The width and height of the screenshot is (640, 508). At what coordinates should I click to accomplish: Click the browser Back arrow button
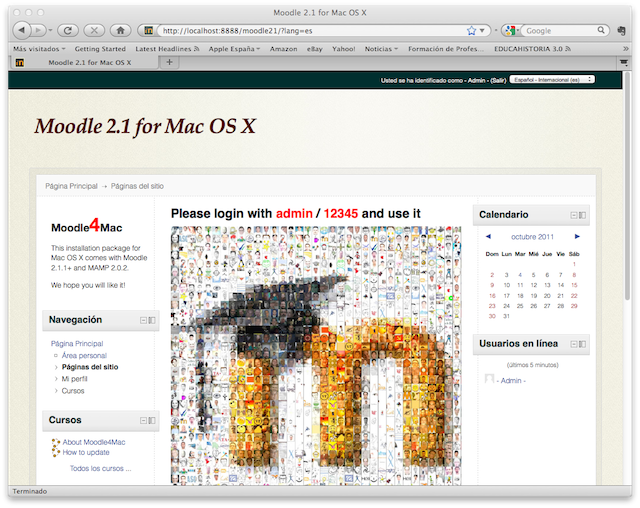click(22, 30)
